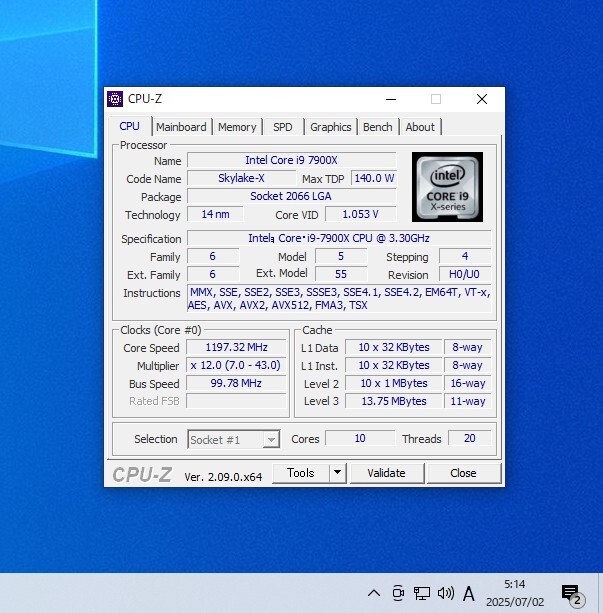Show hidden tray icons chevron
Viewport: 603px width, 613px height.
374,593
